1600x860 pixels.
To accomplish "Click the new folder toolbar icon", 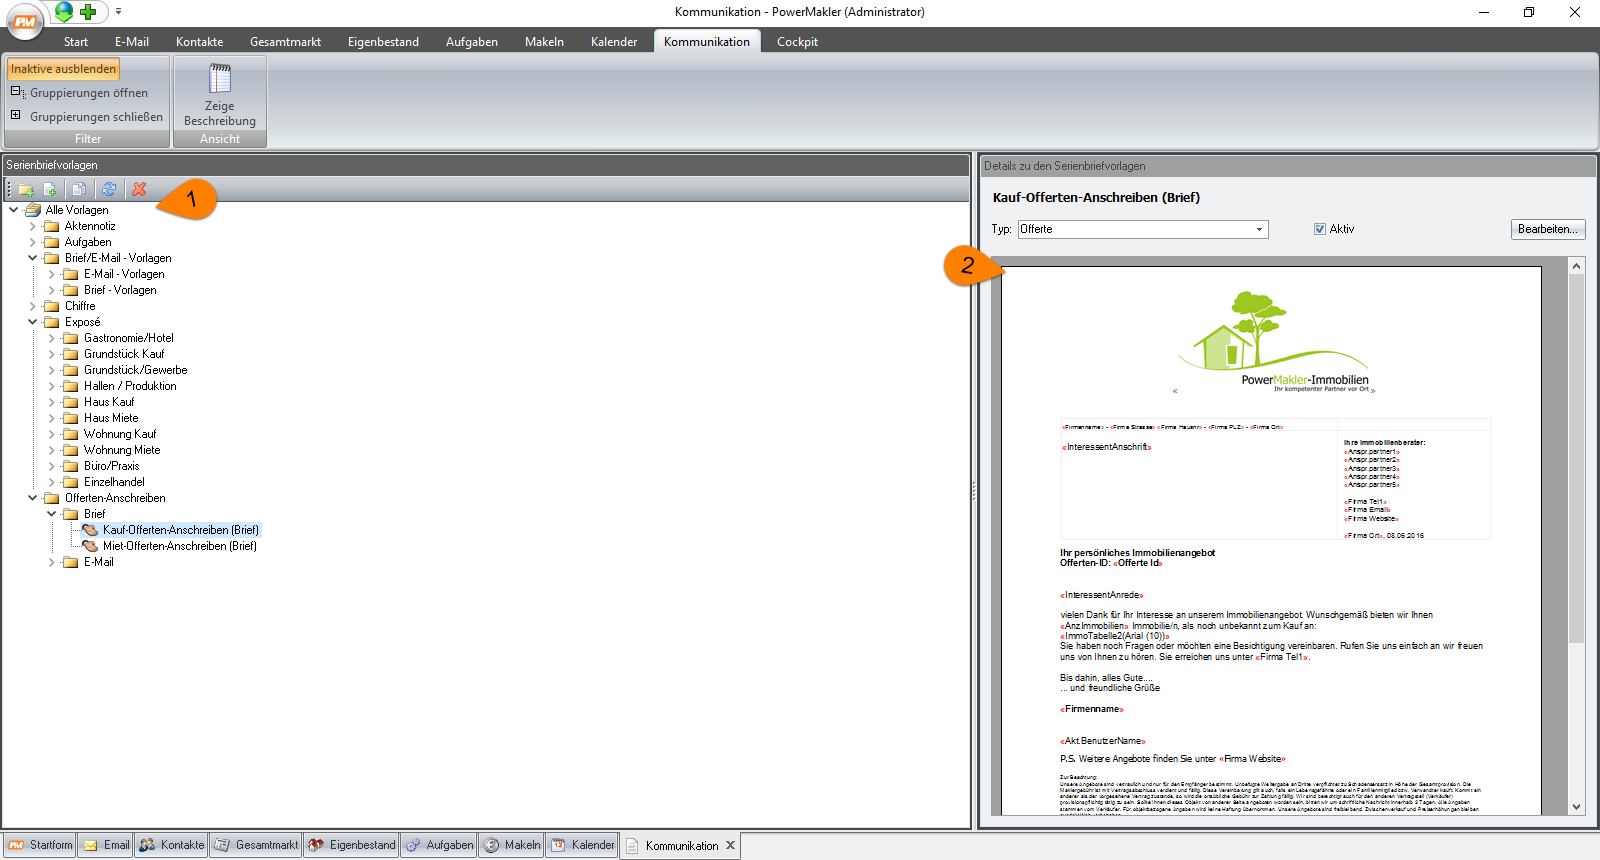I will click(x=26, y=189).
